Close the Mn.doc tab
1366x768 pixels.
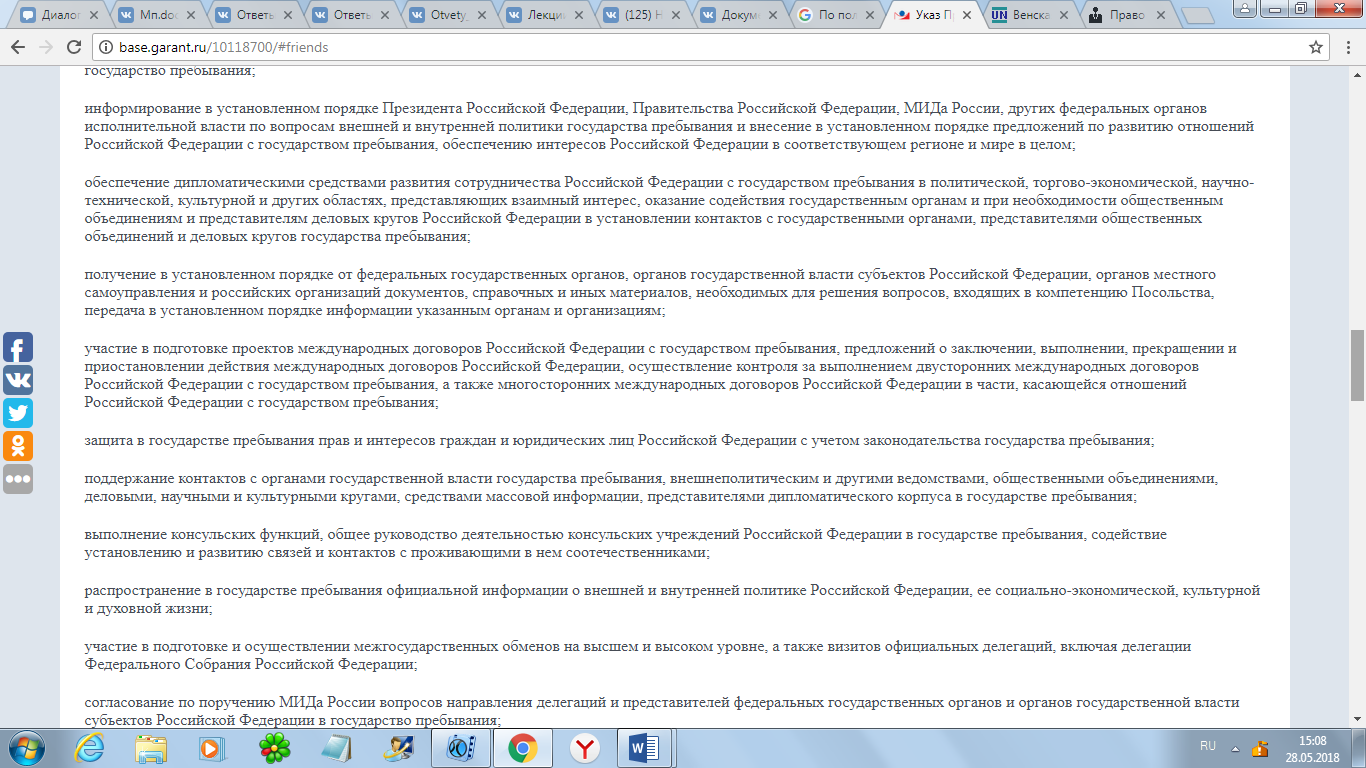(189, 16)
